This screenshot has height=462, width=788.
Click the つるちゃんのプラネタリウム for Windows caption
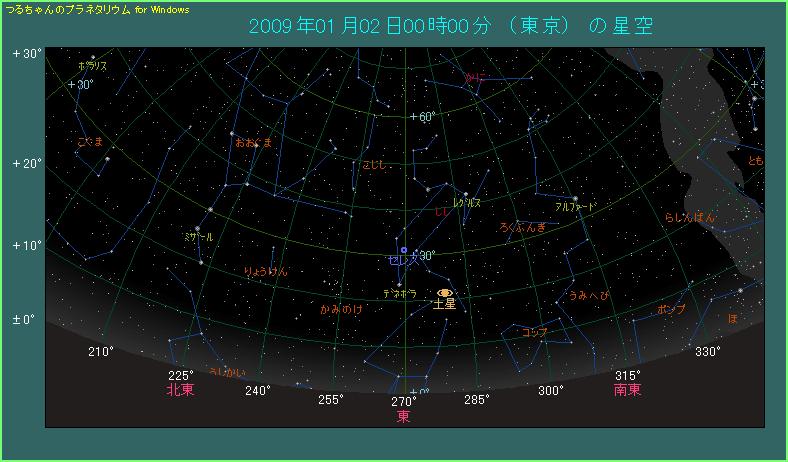pyautogui.click(x=97, y=10)
